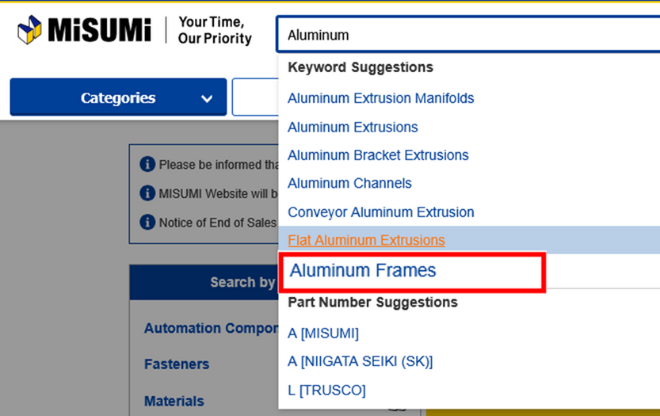Choose part number suggestion 'A [MISUMI]'

(x=323, y=333)
